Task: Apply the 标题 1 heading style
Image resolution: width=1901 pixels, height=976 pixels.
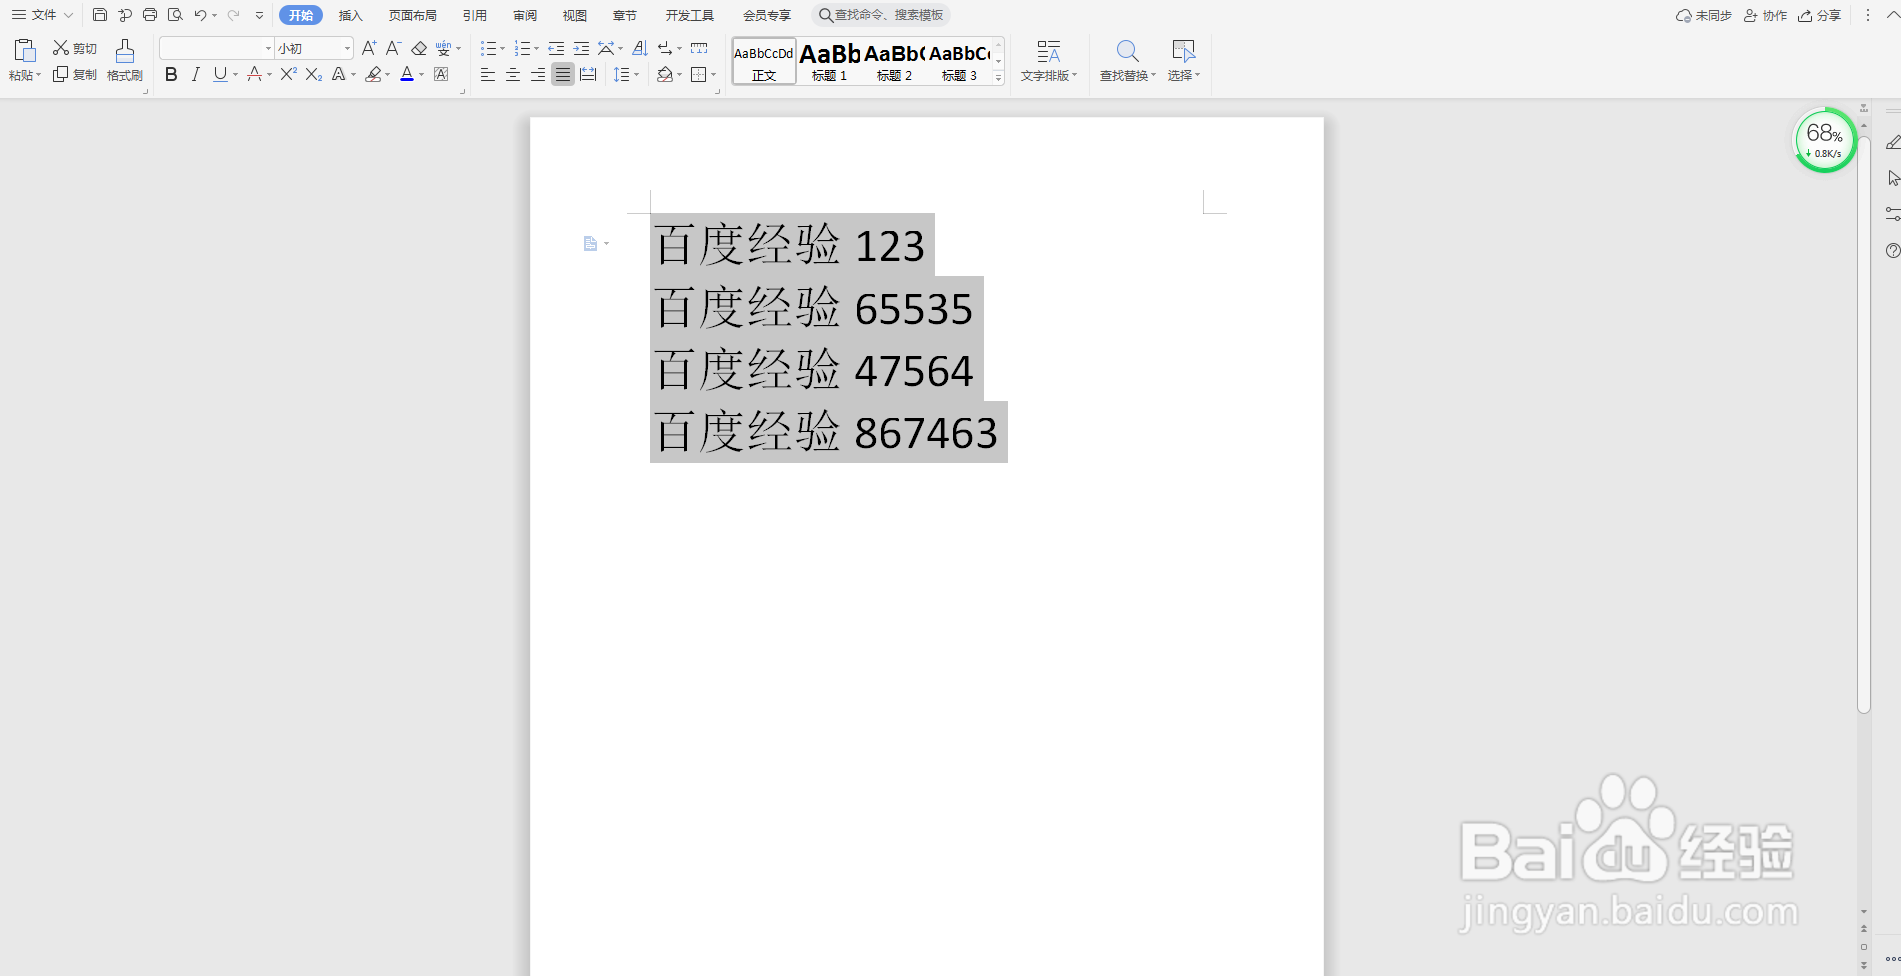Action: point(830,62)
